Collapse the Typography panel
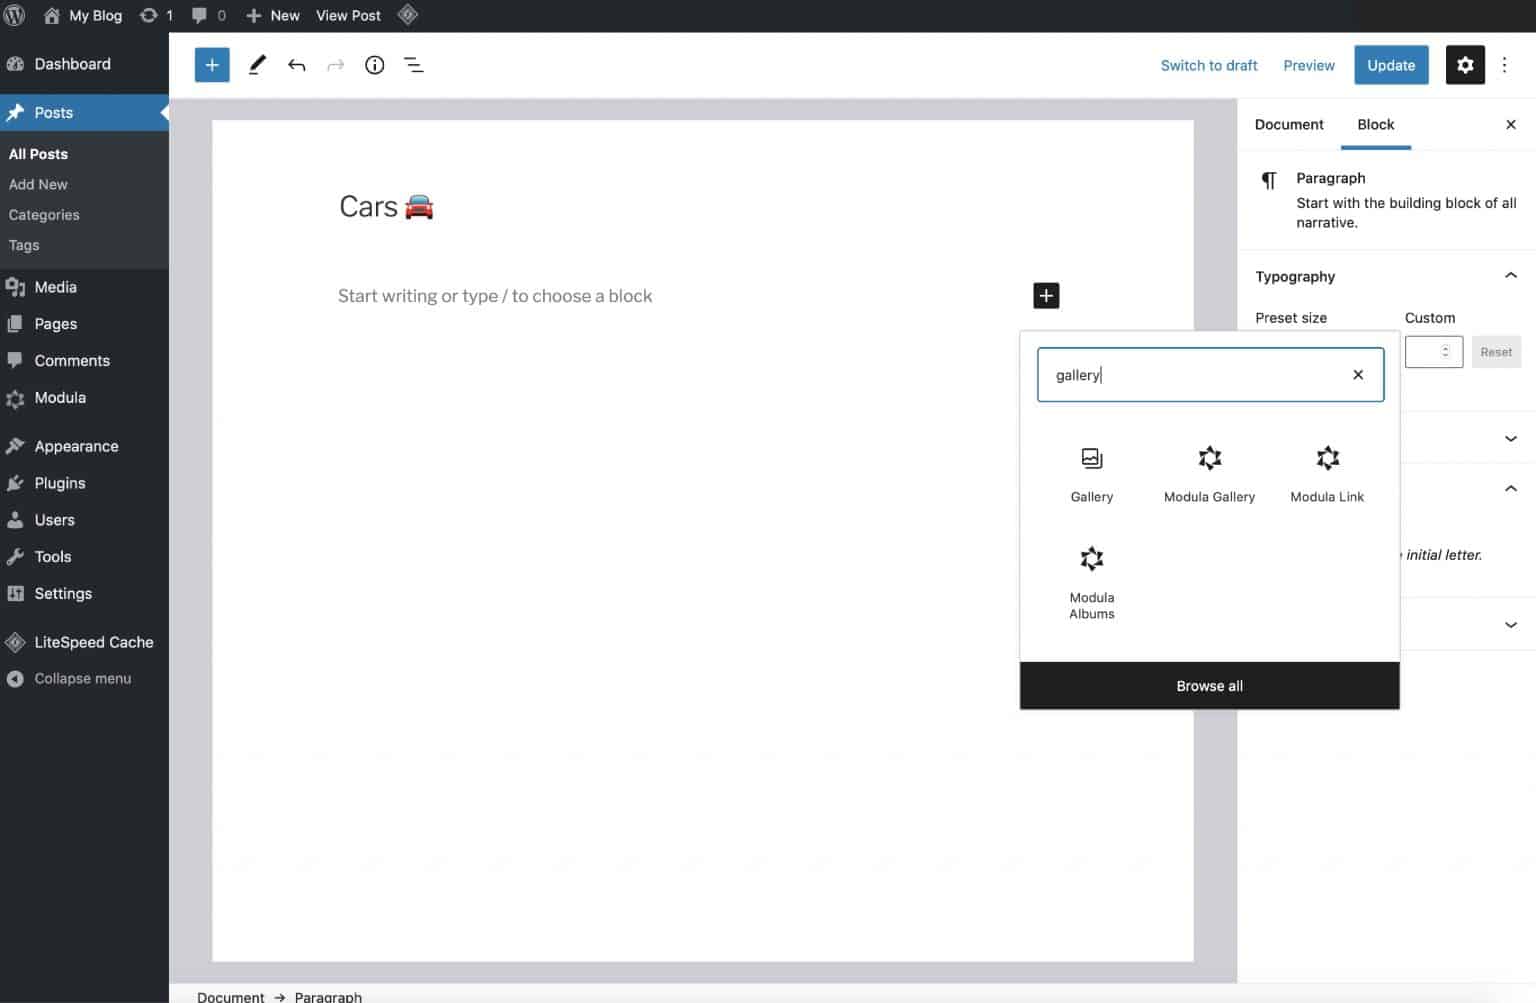 pyautogui.click(x=1510, y=274)
